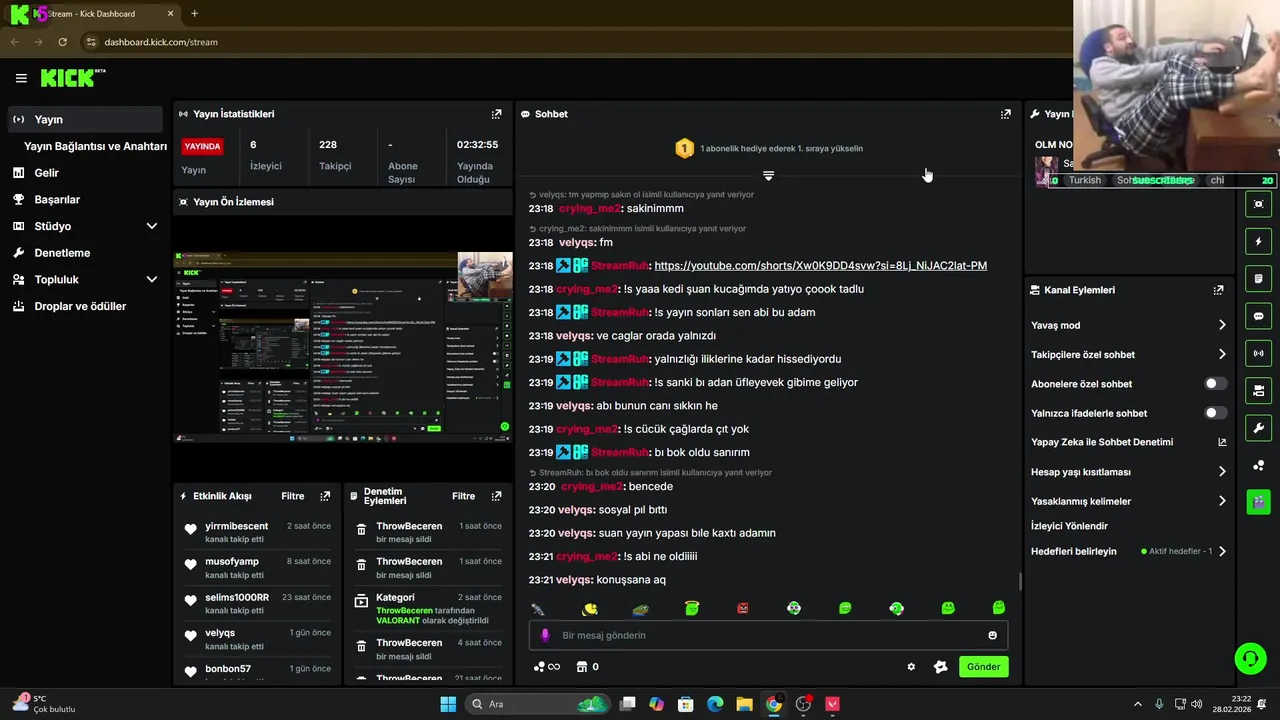The width and height of the screenshot is (1280, 720).
Task: Pop out the Etkinlik Akışı panel
Action: click(x=325, y=496)
